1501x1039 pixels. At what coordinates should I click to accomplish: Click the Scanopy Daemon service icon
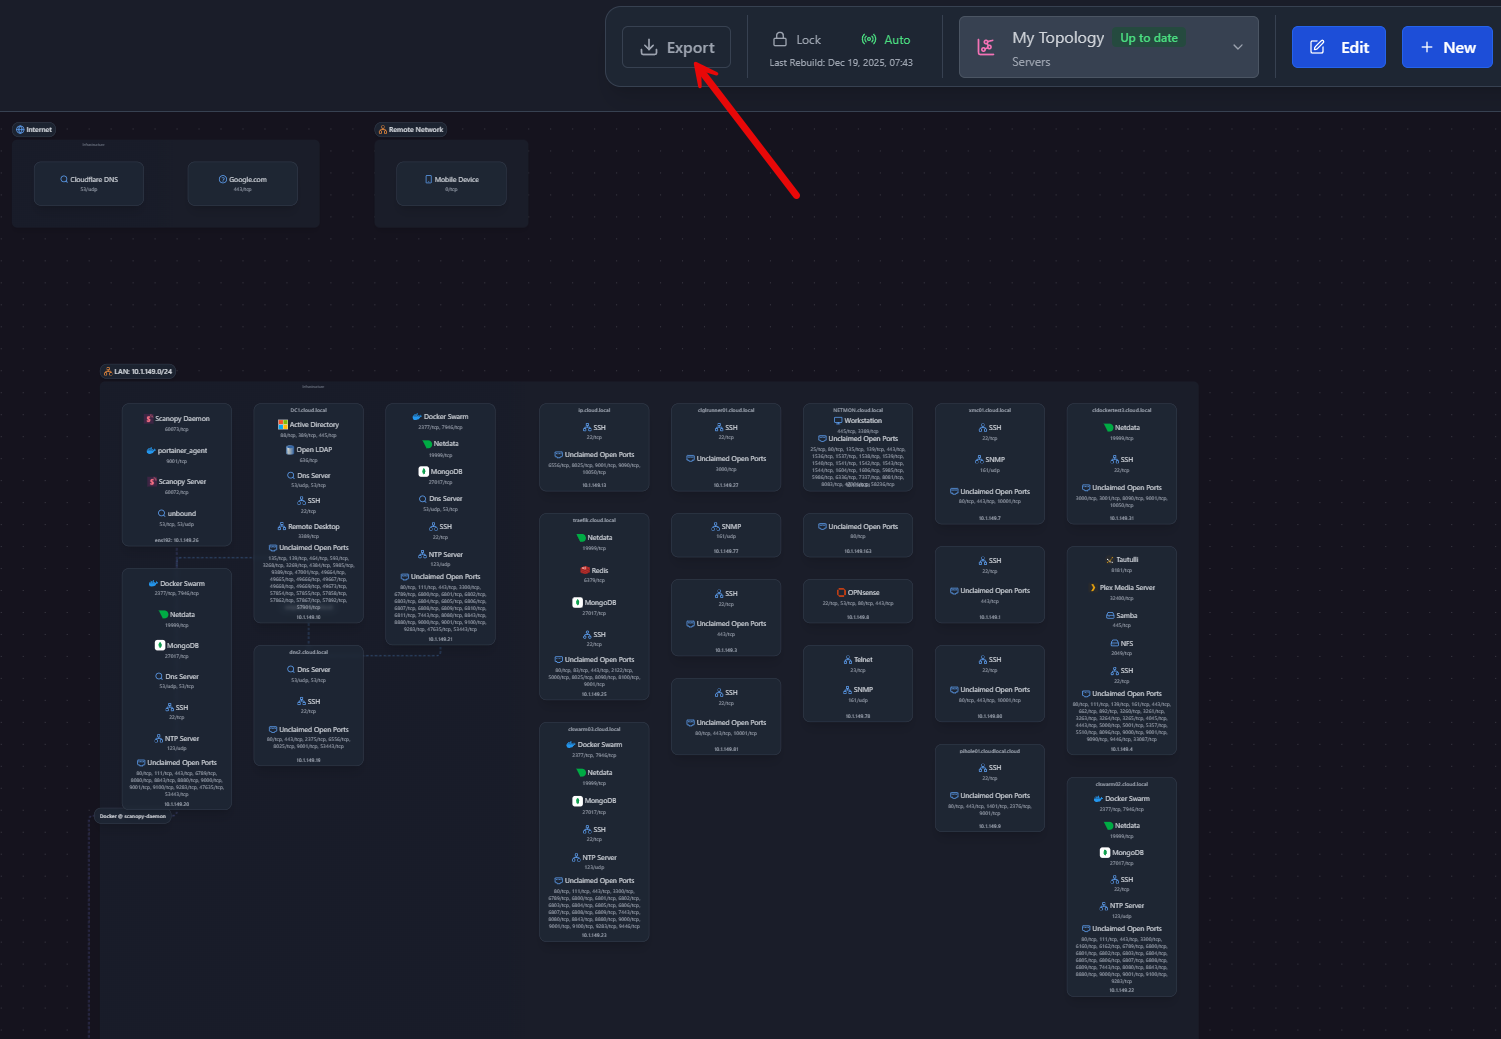[x=149, y=419]
